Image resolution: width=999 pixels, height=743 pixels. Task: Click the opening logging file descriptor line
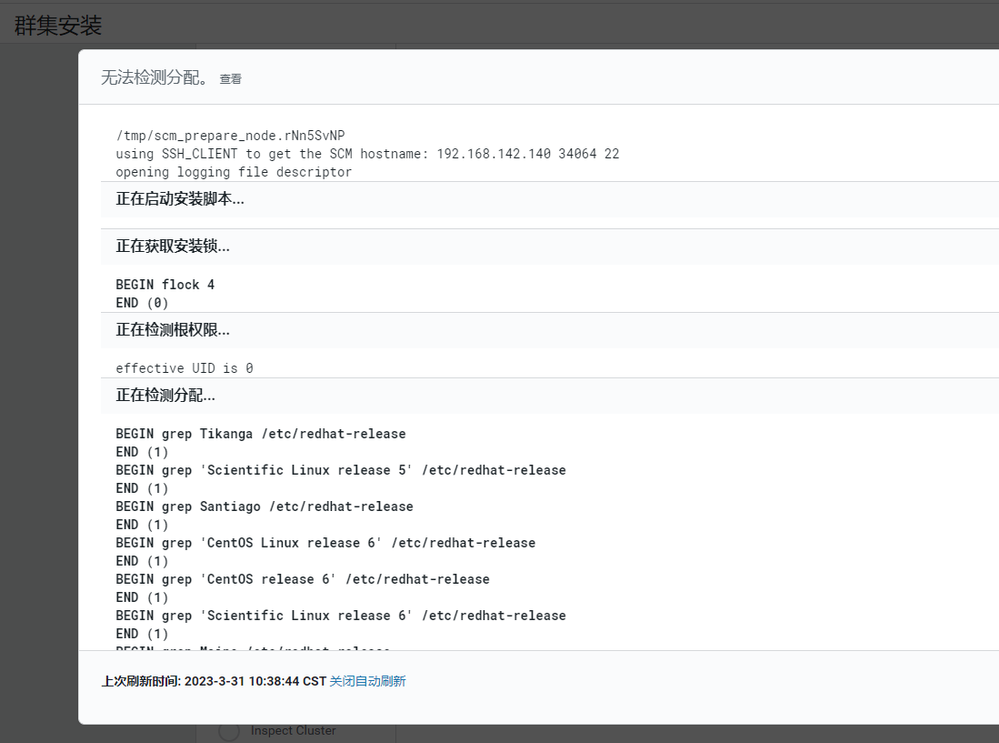tap(233, 173)
